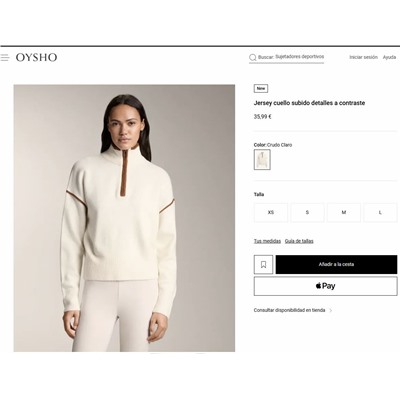Click Consultar disponibilidad en tienda link

(x=289, y=310)
